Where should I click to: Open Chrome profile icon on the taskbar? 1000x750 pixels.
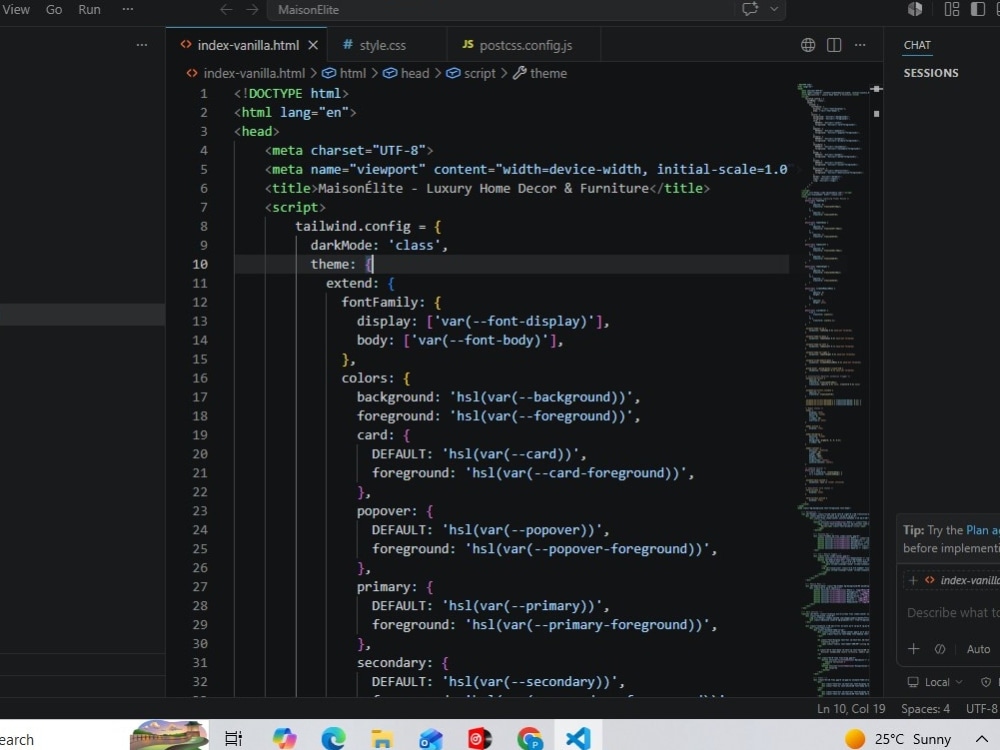529,739
